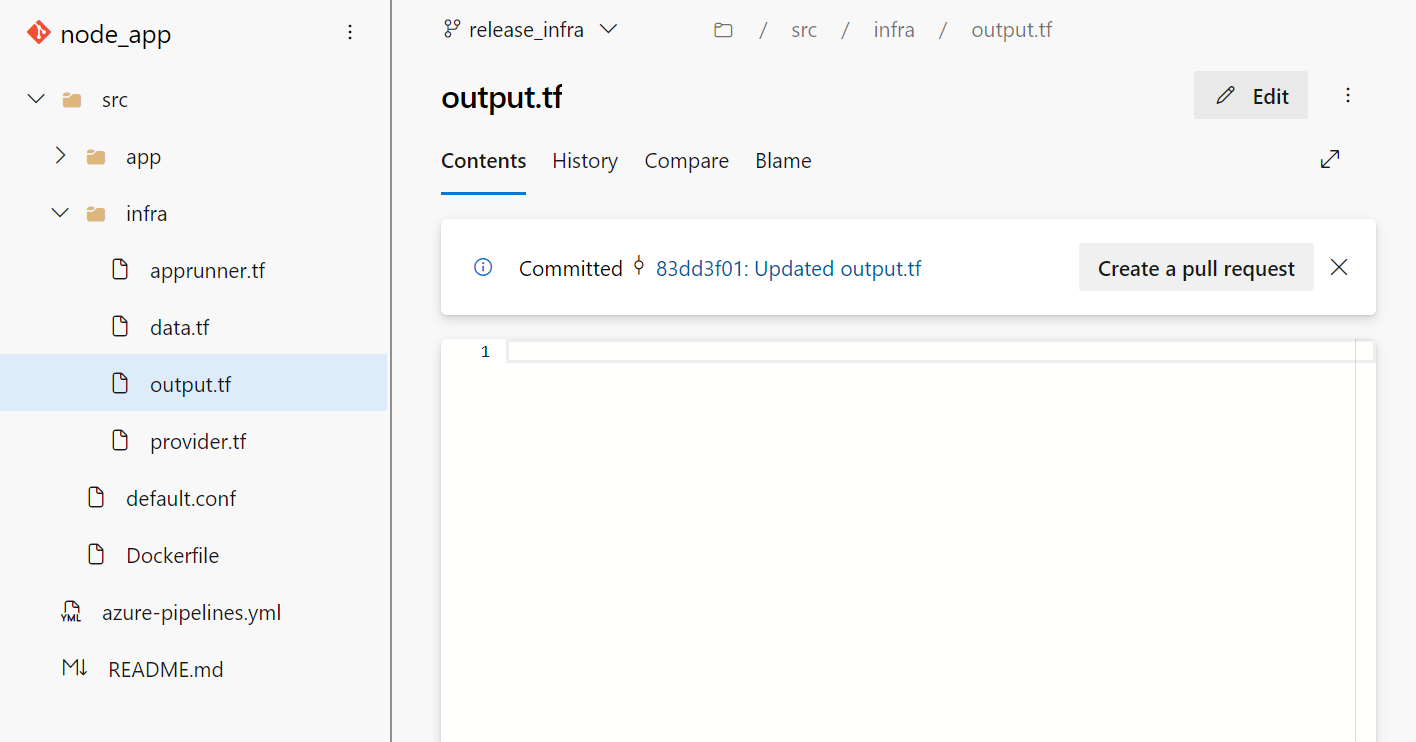Image resolution: width=1416 pixels, height=742 pixels.
Task: Switch to the Contents tab
Action: (x=484, y=161)
